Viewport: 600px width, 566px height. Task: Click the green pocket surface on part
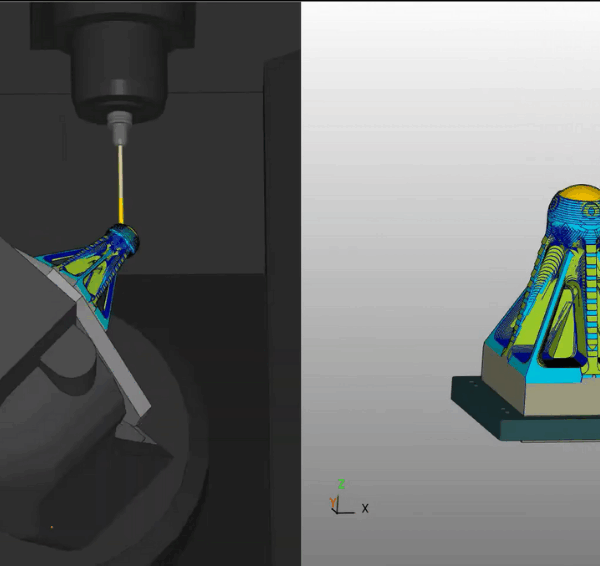520,310
